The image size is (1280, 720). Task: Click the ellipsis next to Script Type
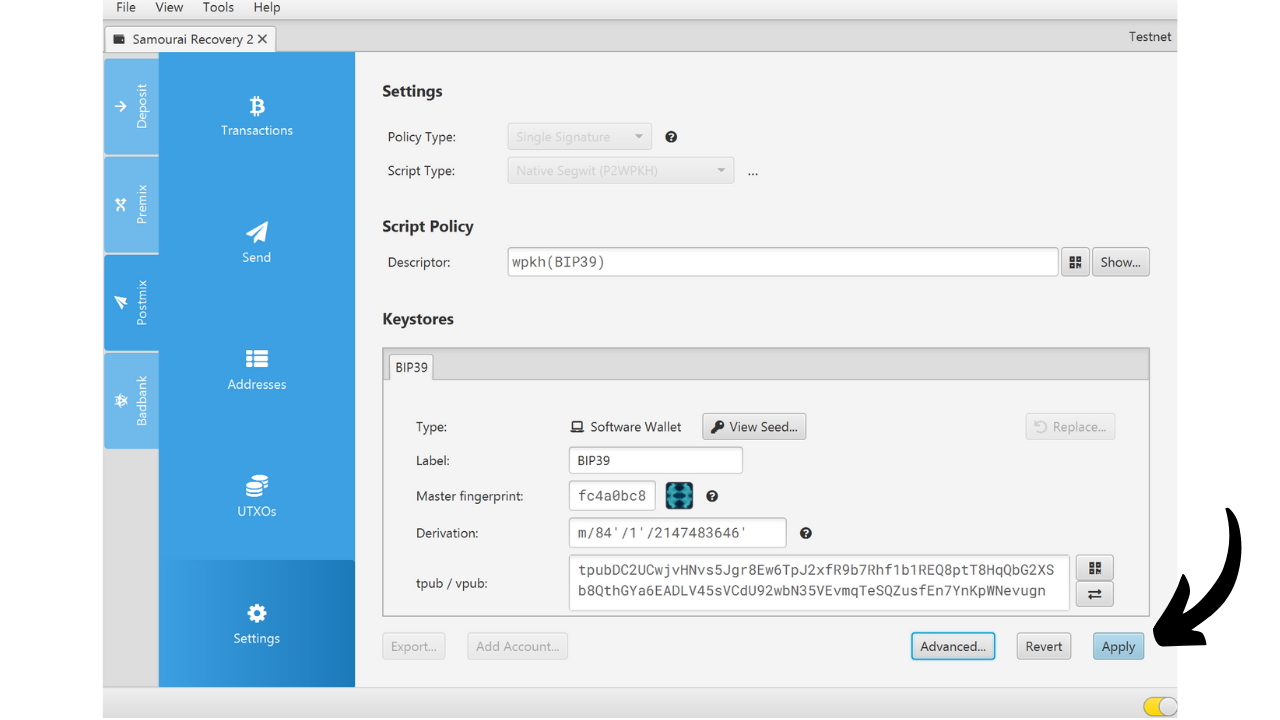[x=753, y=172]
